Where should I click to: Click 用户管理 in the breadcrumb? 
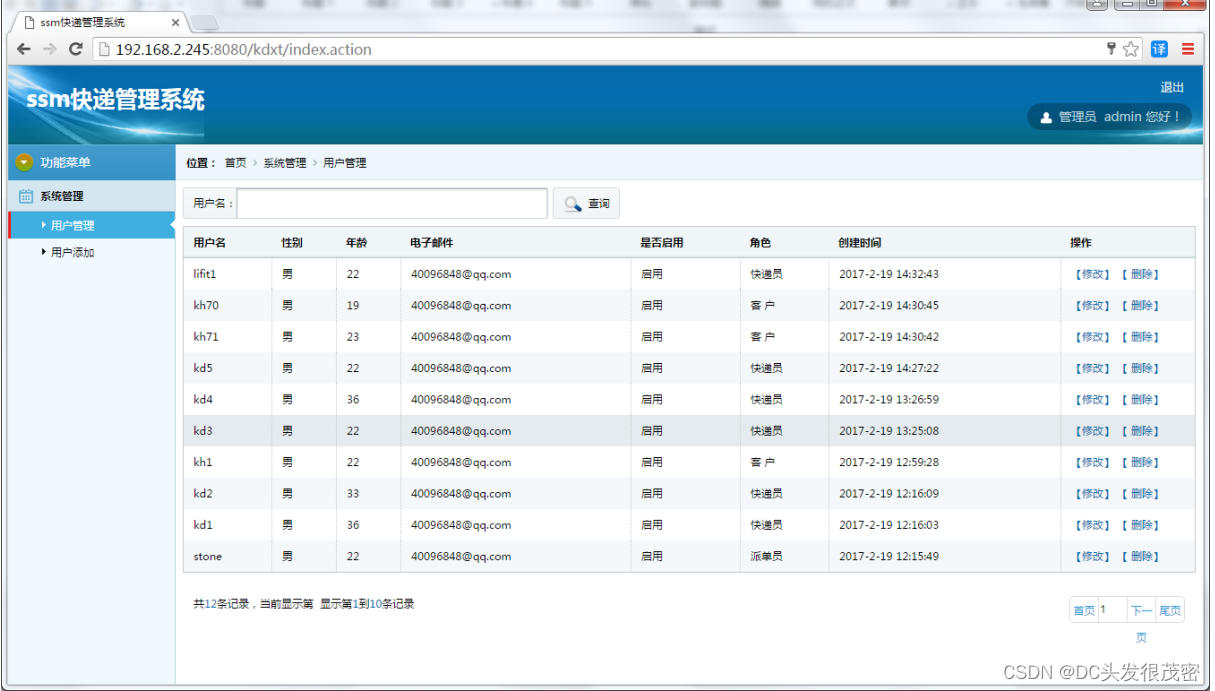pos(345,163)
